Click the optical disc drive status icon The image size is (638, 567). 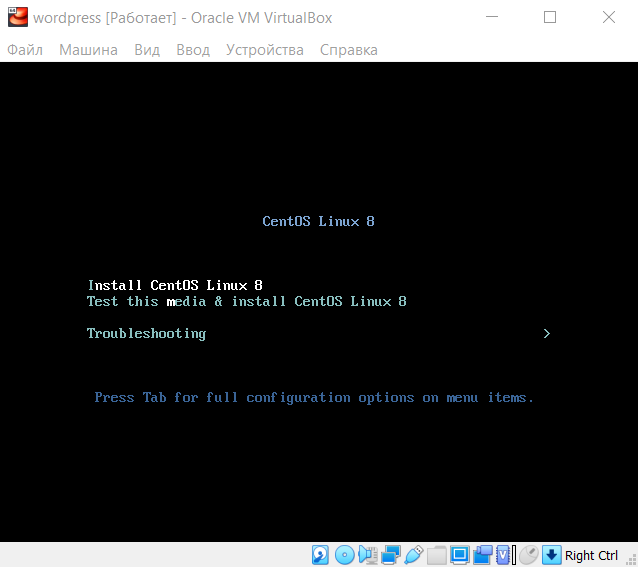(x=345, y=555)
